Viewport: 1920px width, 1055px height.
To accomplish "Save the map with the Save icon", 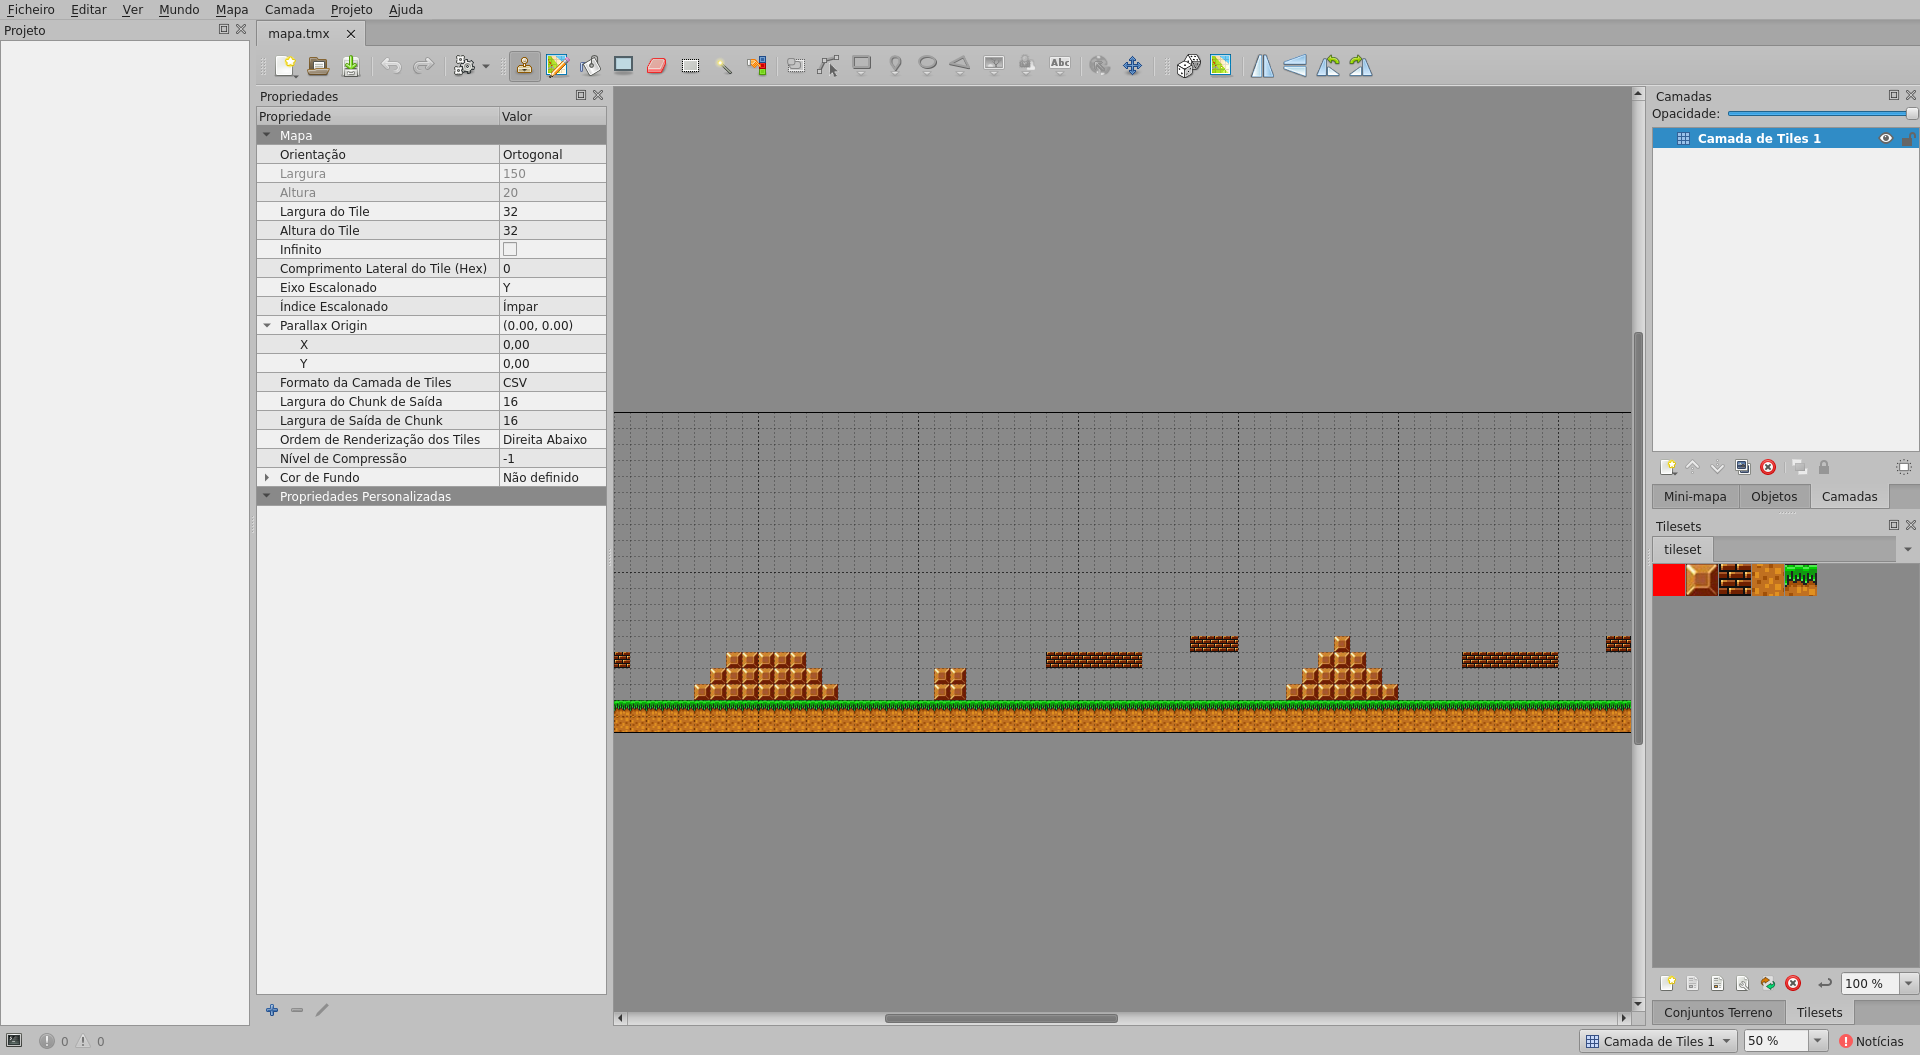I will click(351, 66).
